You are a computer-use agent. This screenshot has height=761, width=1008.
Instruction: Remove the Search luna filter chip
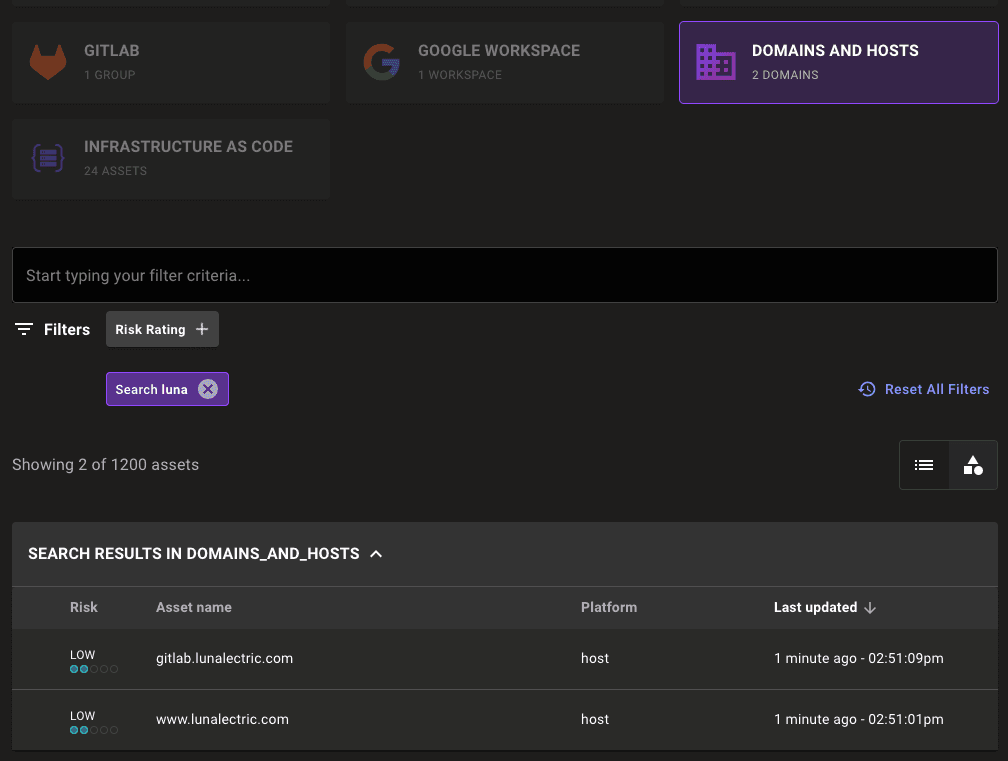tap(207, 389)
